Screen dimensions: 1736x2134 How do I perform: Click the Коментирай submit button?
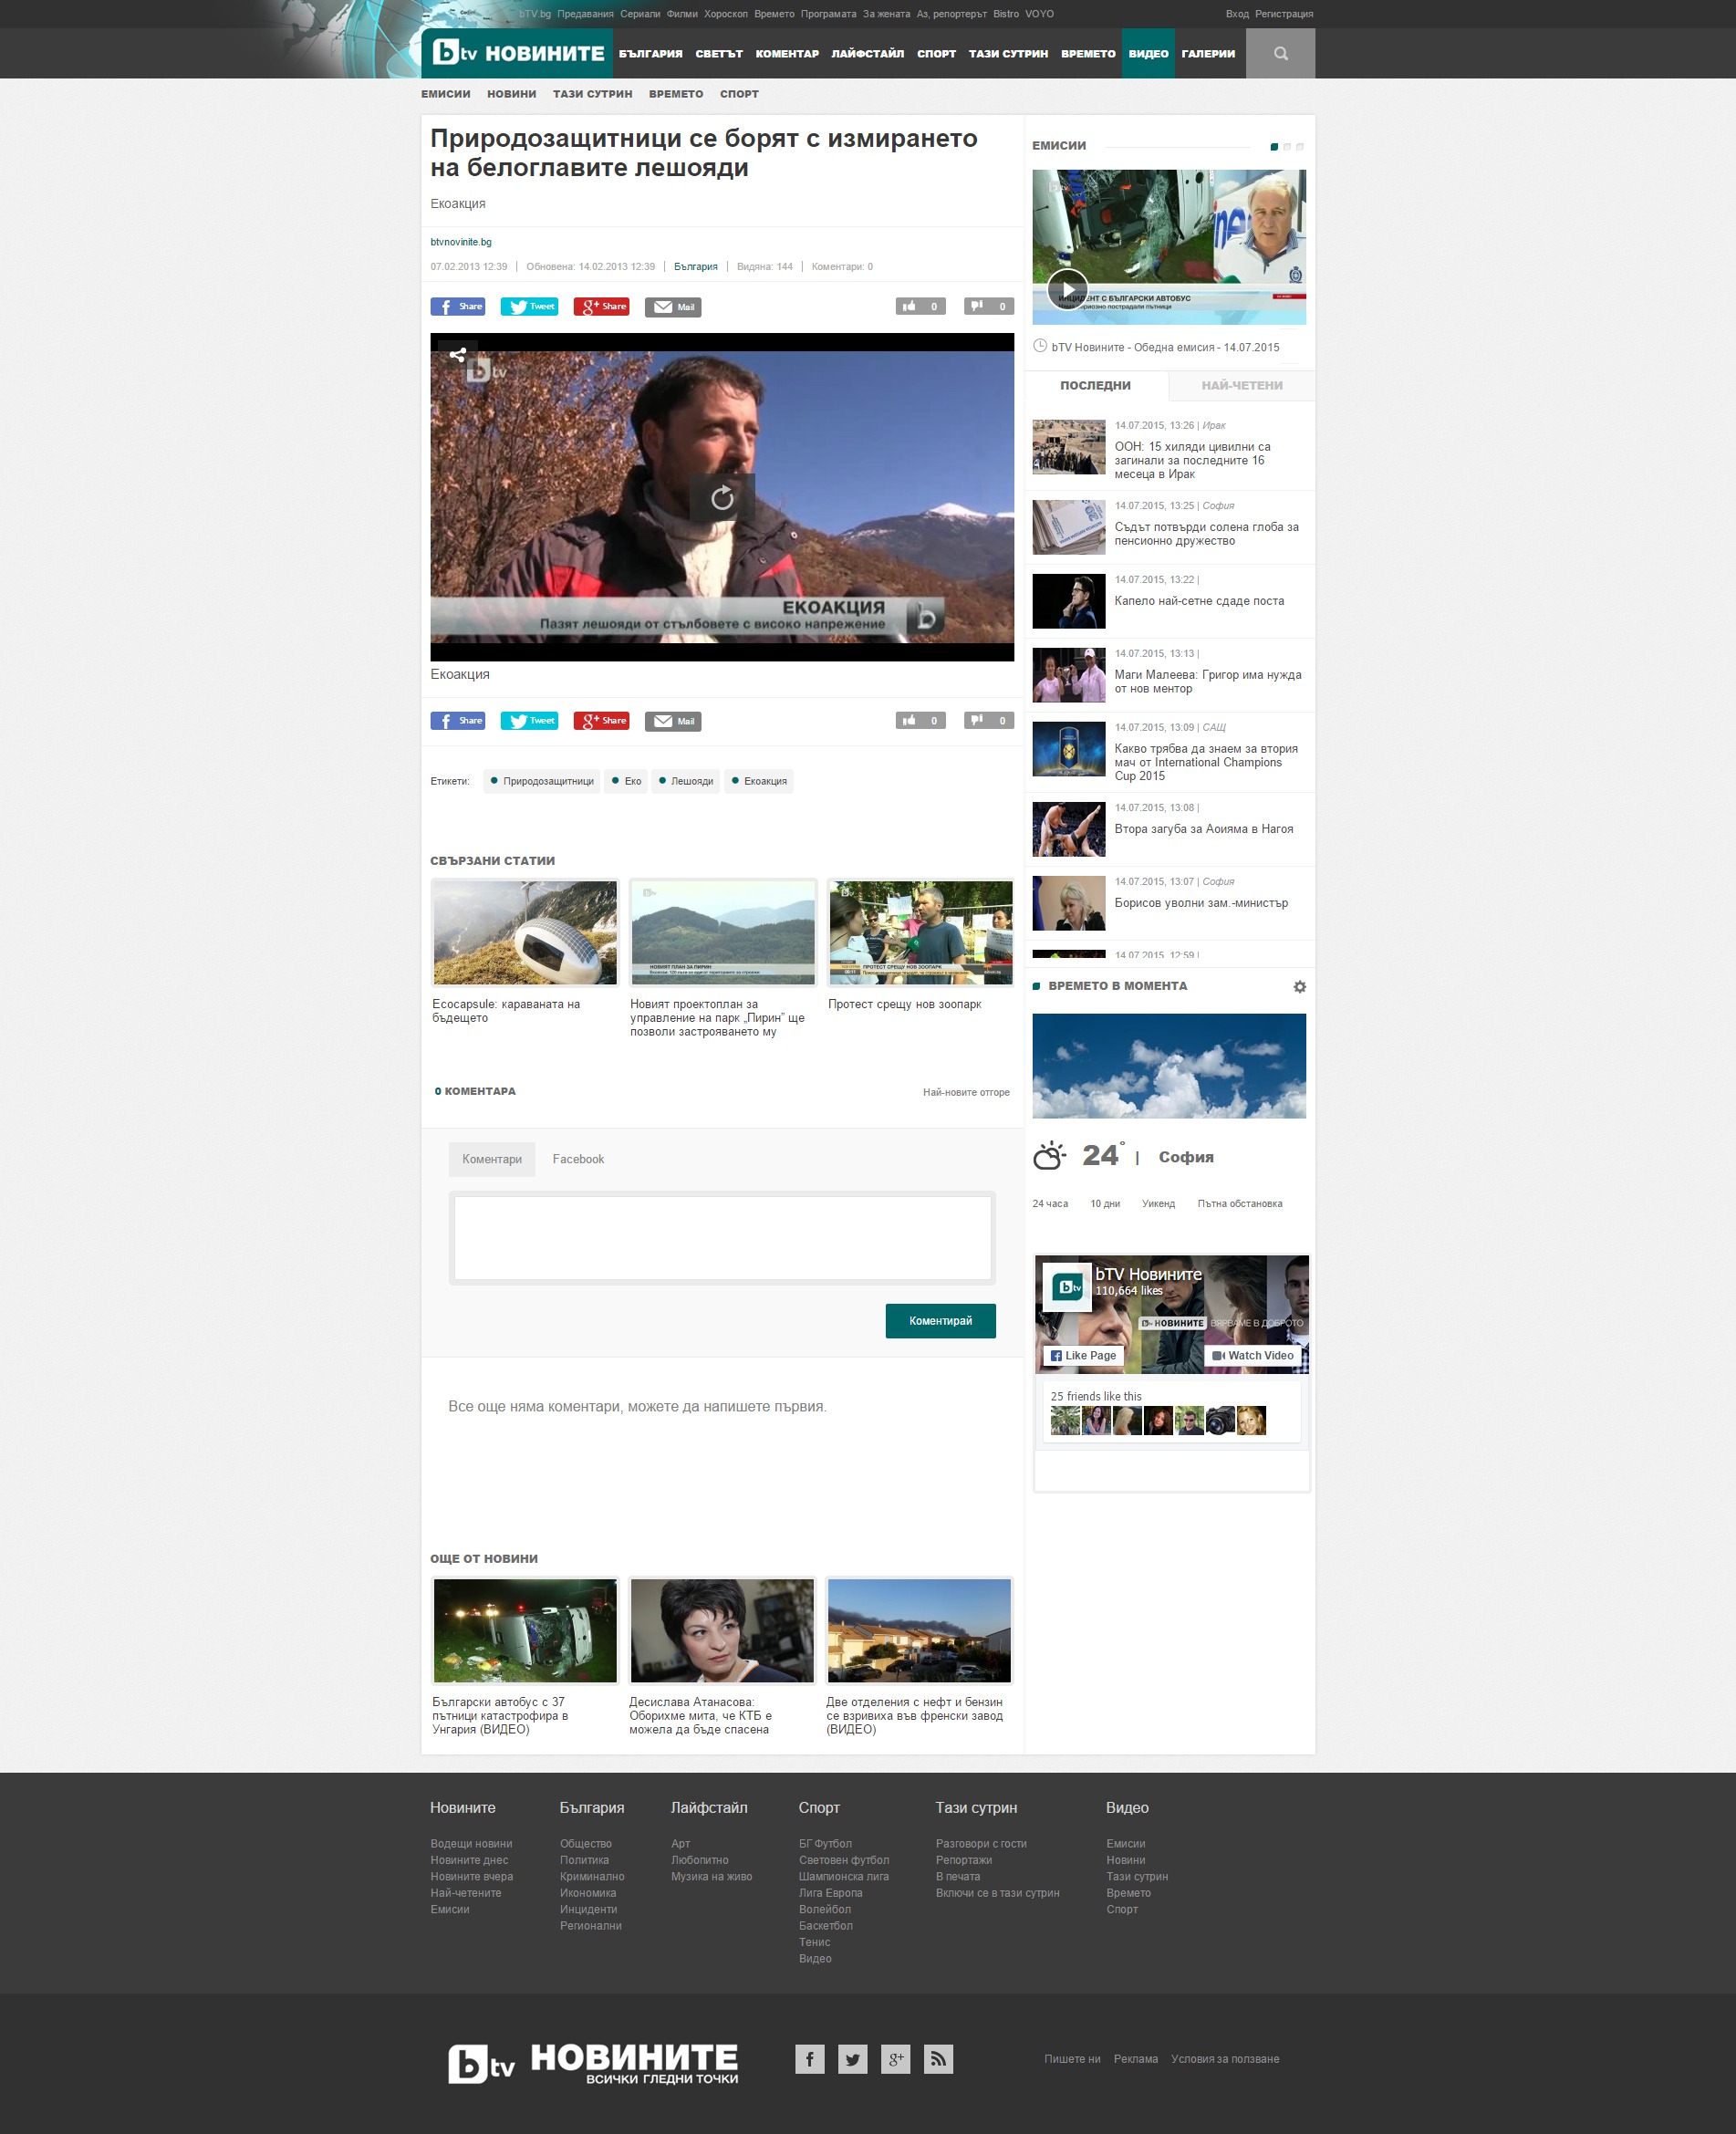pyautogui.click(x=939, y=1320)
